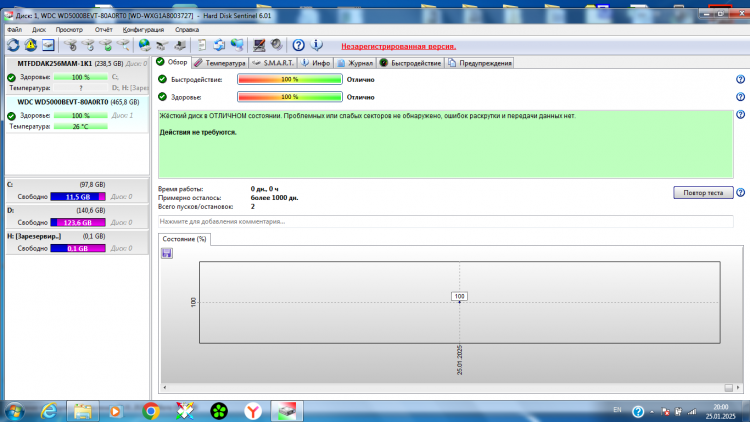This screenshot has width=750, height=422.
Task: Launch Google Chrome from the taskbar
Action: (151, 411)
